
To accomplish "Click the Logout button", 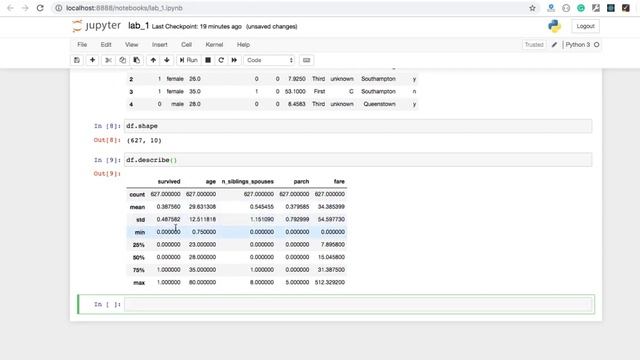I will (x=585, y=26).
